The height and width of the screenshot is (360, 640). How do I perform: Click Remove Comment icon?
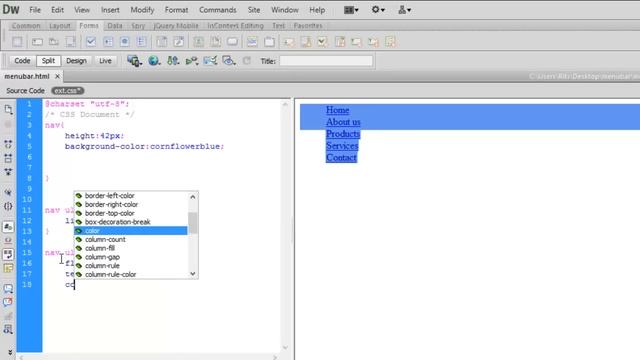point(8,302)
